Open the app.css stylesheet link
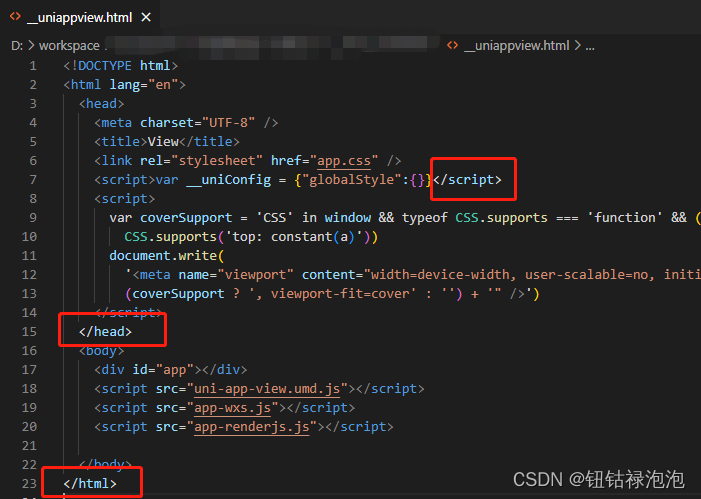The height and width of the screenshot is (499, 701). point(344,161)
